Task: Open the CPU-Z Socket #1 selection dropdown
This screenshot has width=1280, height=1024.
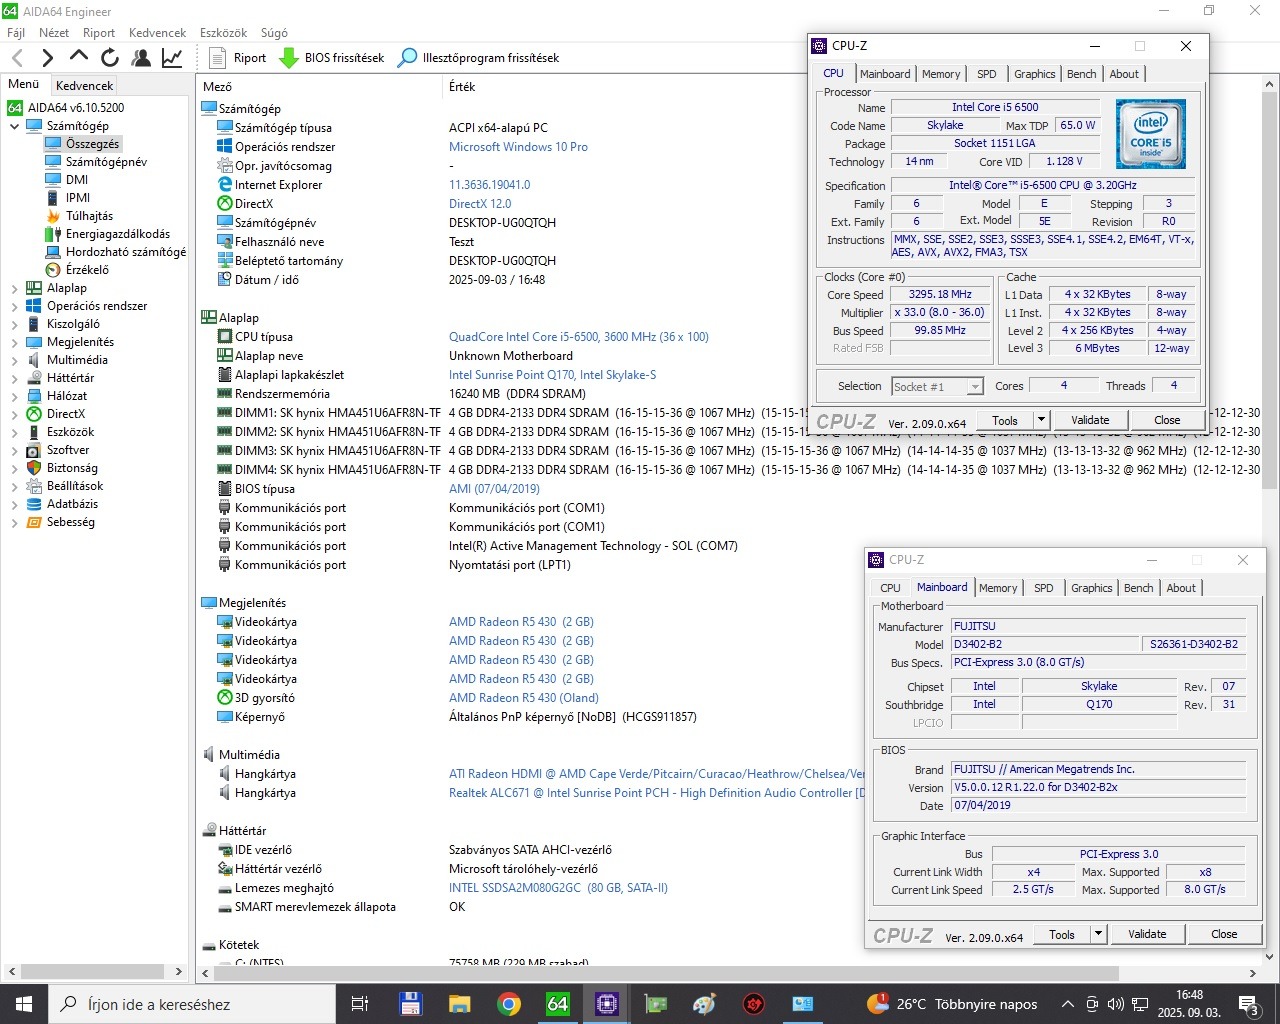Action: (937, 387)
